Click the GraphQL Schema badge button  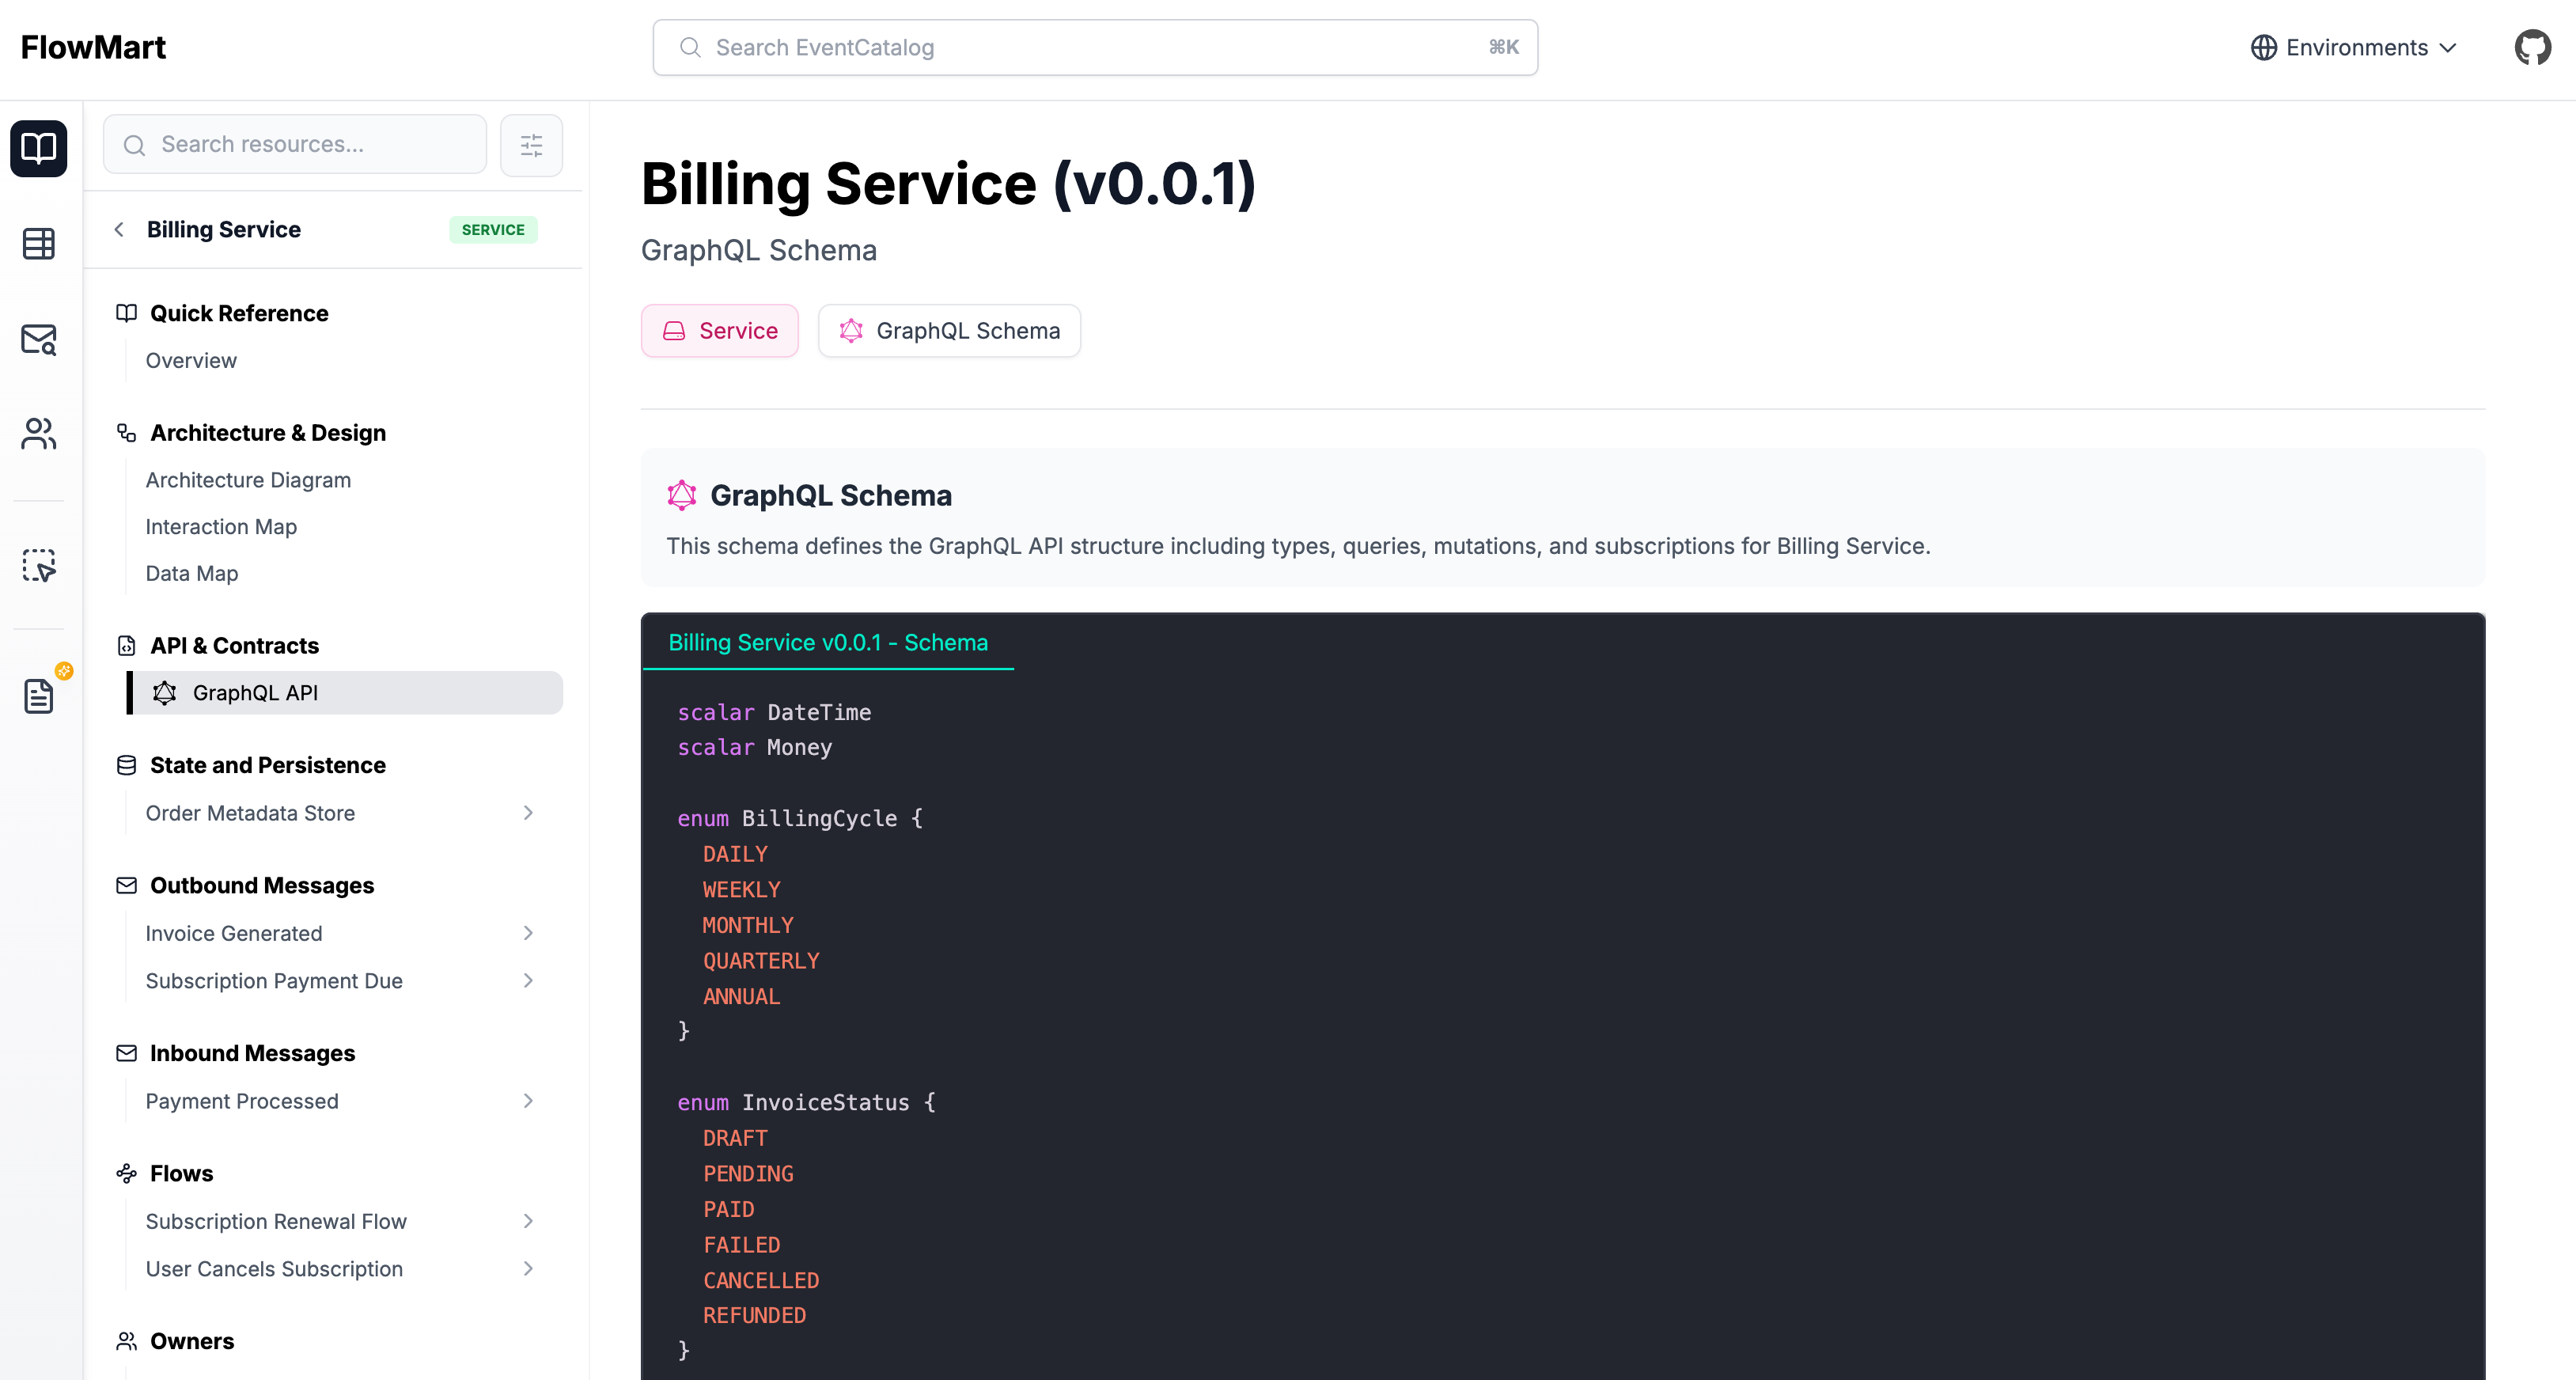coord(949,331)
